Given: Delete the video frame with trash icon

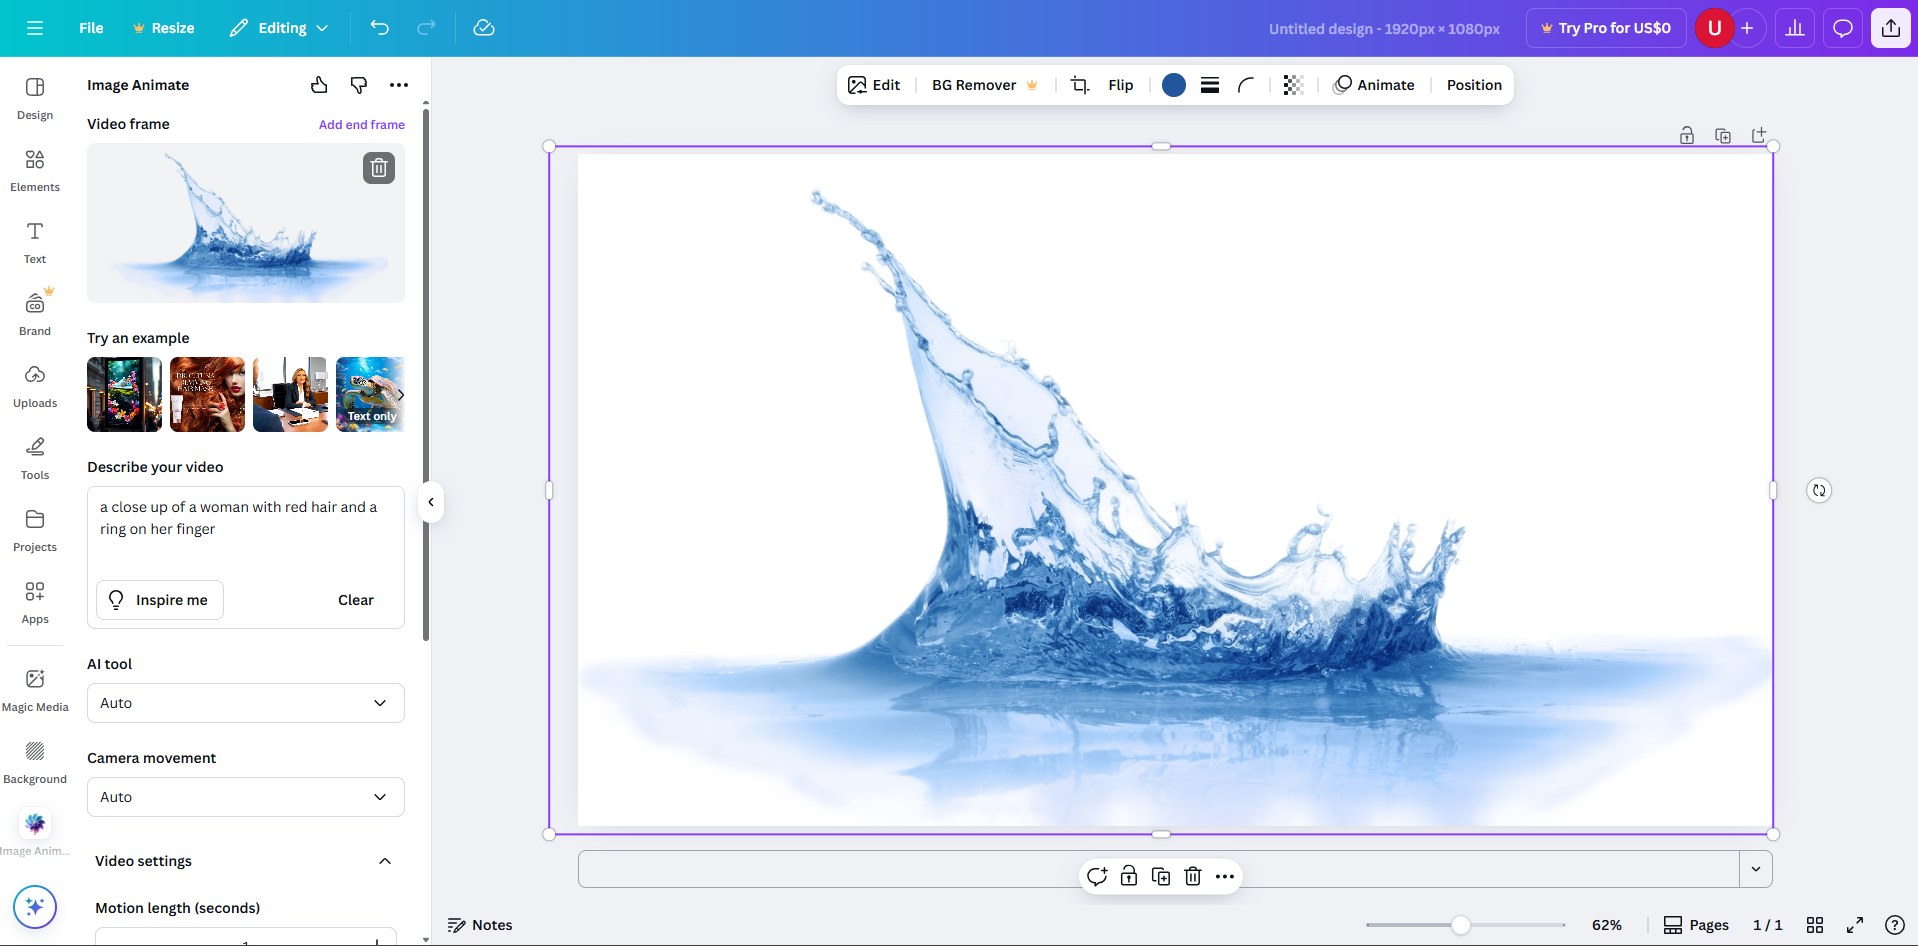Looking at the screenshot, I should pos(378,168).
